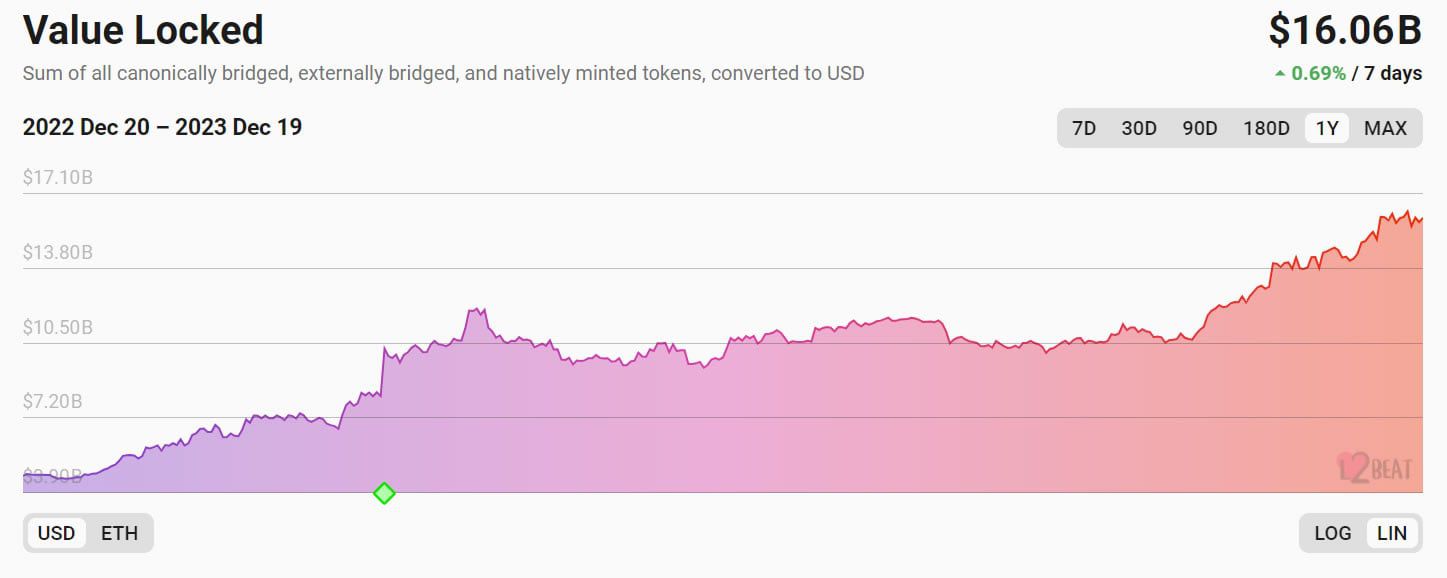Click the green upward arrow next to 0.69%
Image resolution: width=1447 pixels, height=578 pixels.
[x=1279, y=73]
